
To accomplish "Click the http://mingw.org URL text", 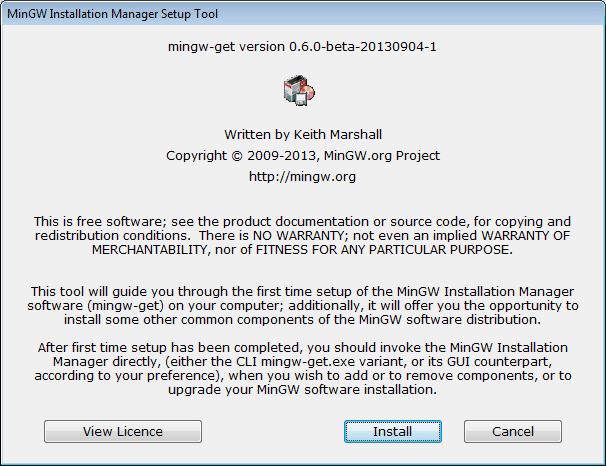I will [x=302, y=177].
